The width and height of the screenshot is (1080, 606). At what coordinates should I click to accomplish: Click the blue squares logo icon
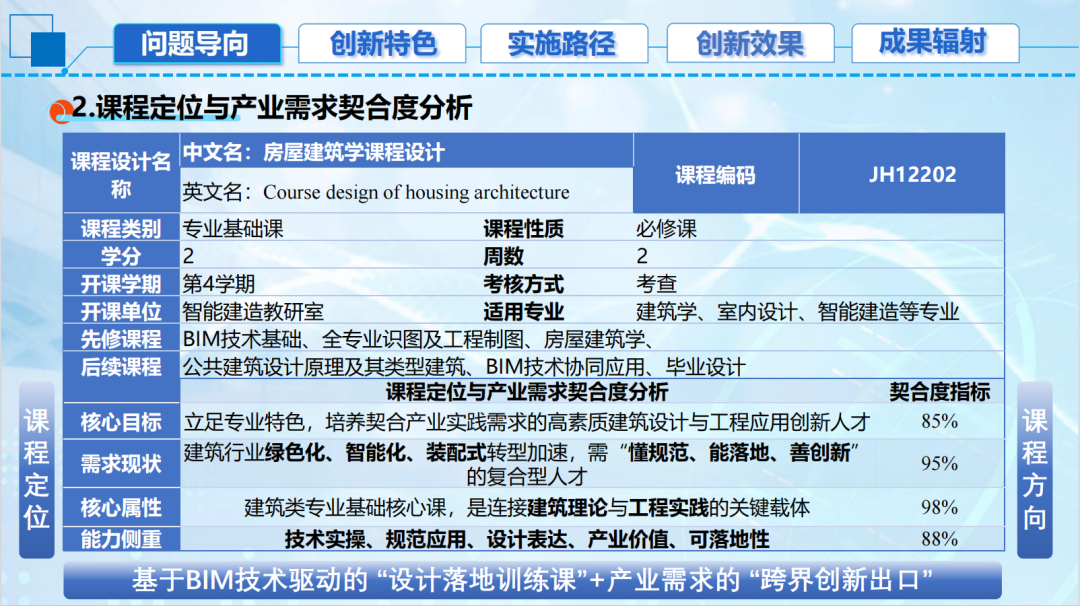38,41
